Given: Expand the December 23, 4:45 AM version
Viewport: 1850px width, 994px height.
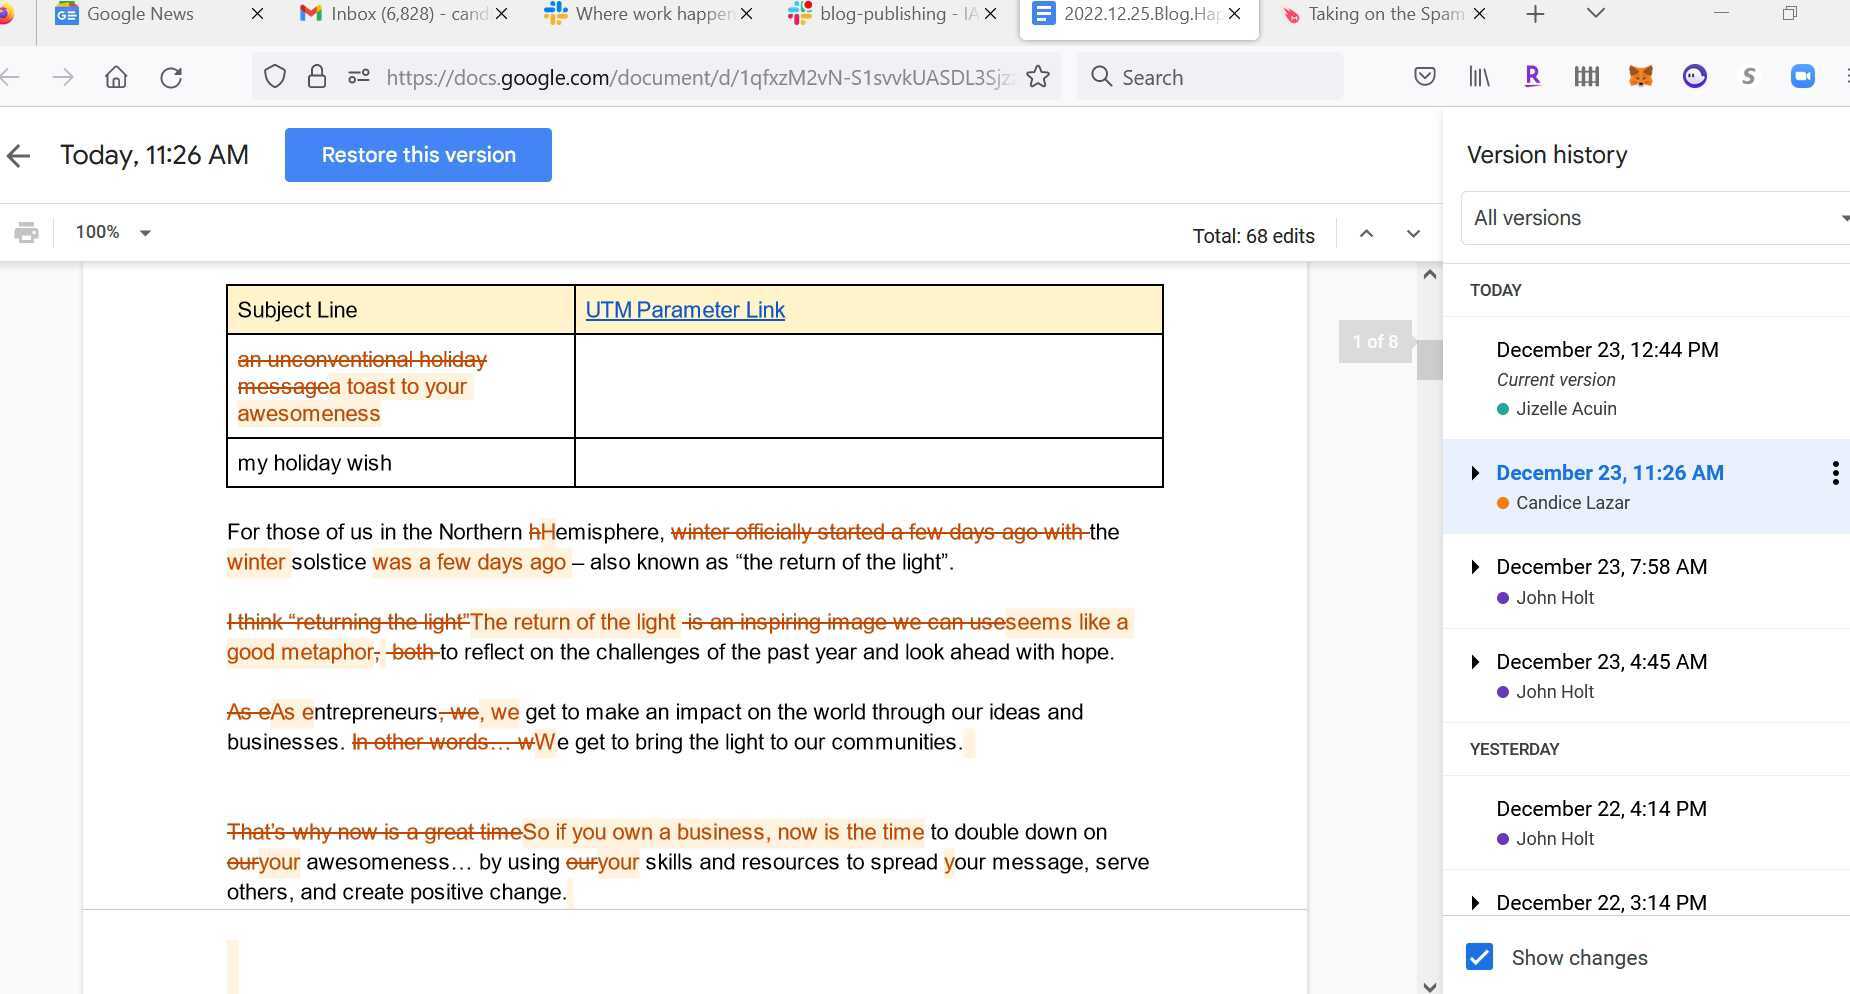Looking at the screenshot, I should coord(1475,662).
